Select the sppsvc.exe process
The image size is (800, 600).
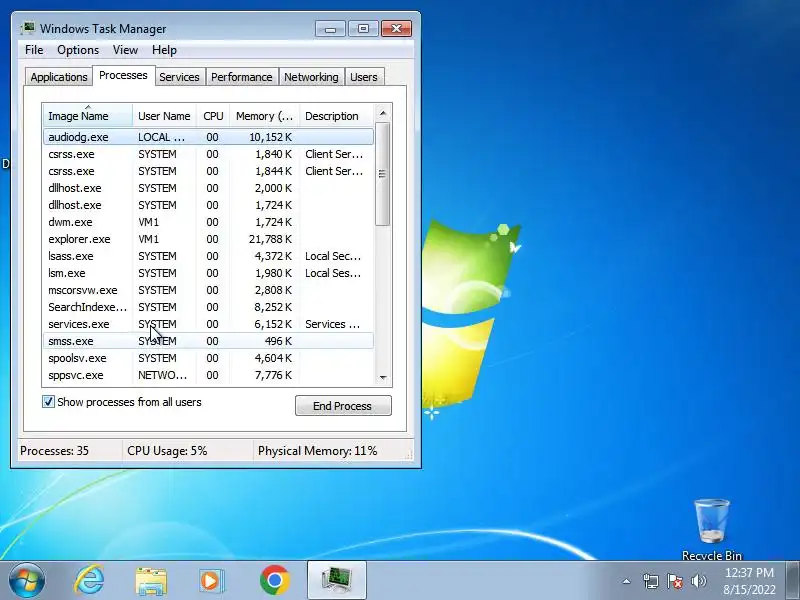point(208,375)
